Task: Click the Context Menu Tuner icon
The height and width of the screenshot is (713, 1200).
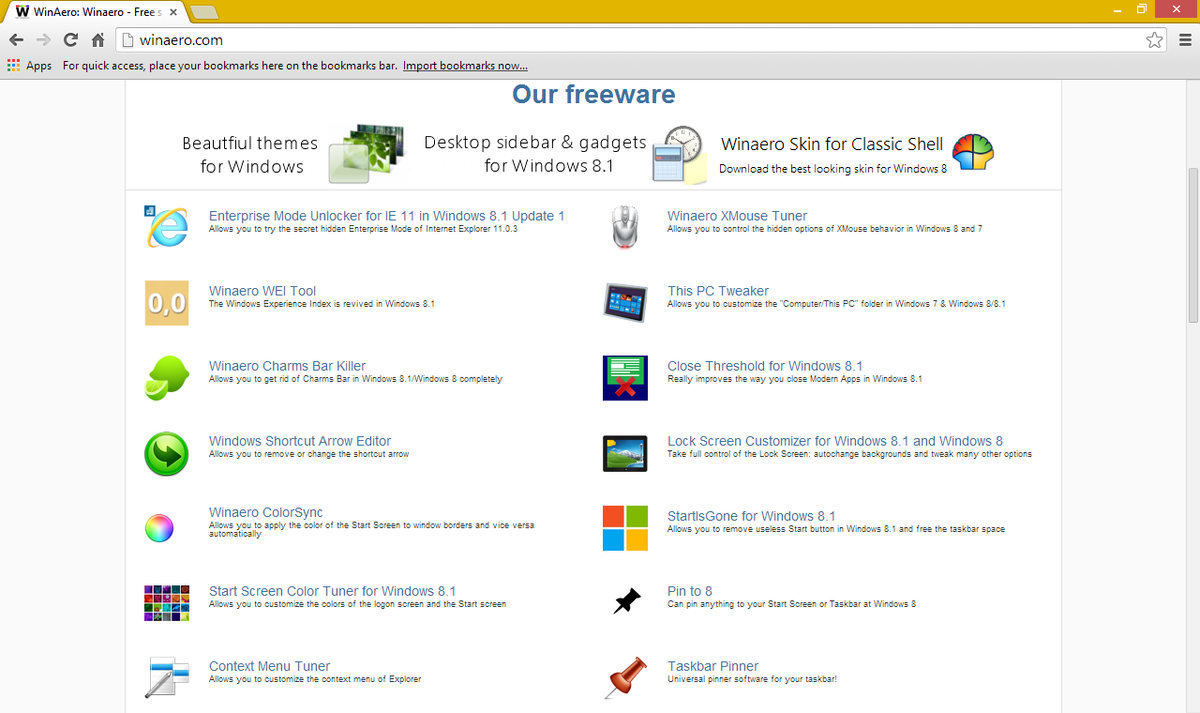Action: pos(167,677)
